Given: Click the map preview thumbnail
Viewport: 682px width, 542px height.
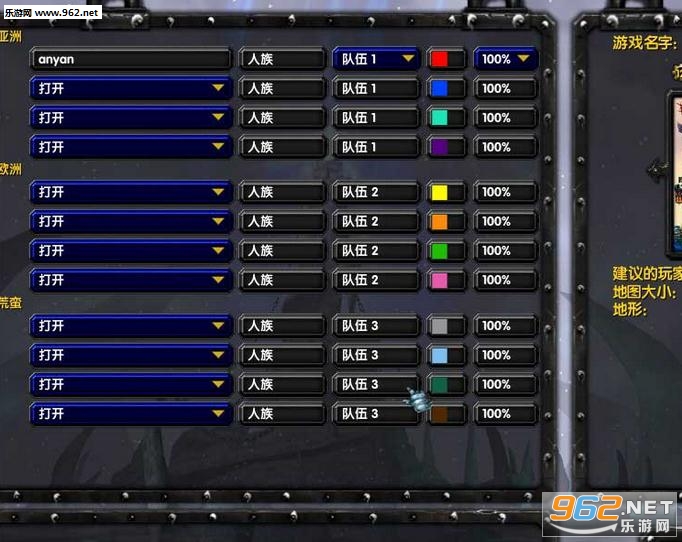Looking at the screenshot, I should coord(675,173).
